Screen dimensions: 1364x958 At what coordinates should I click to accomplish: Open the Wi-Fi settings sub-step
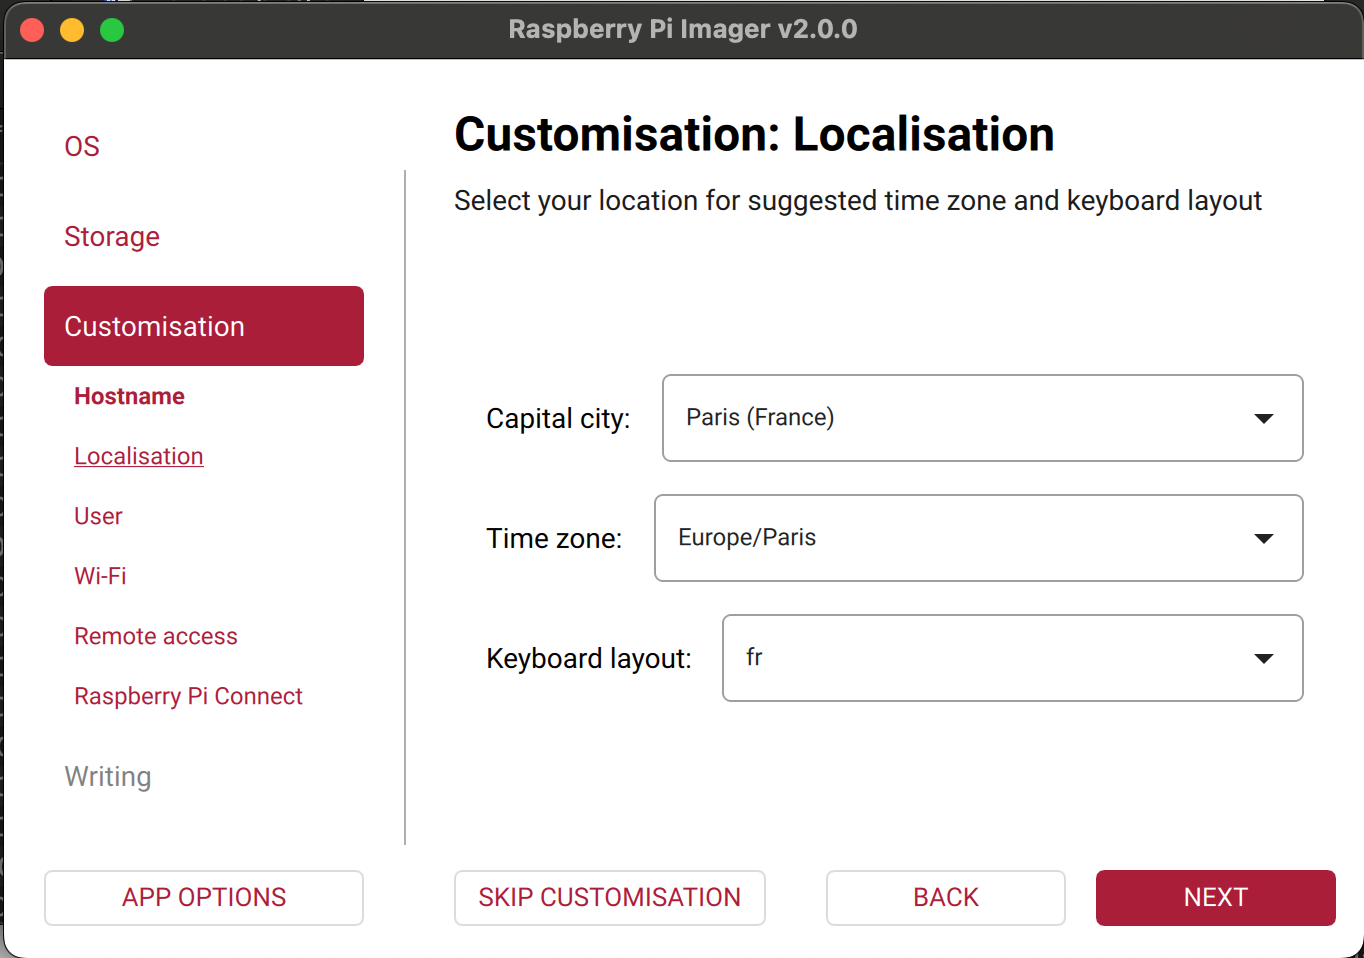click(x=100, y=576)
